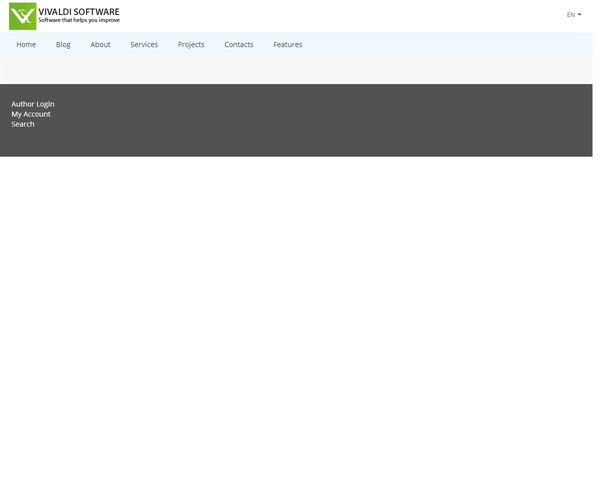Open the My Account footer link
This screenshot has height=482, width=600.
coord(31,114)
